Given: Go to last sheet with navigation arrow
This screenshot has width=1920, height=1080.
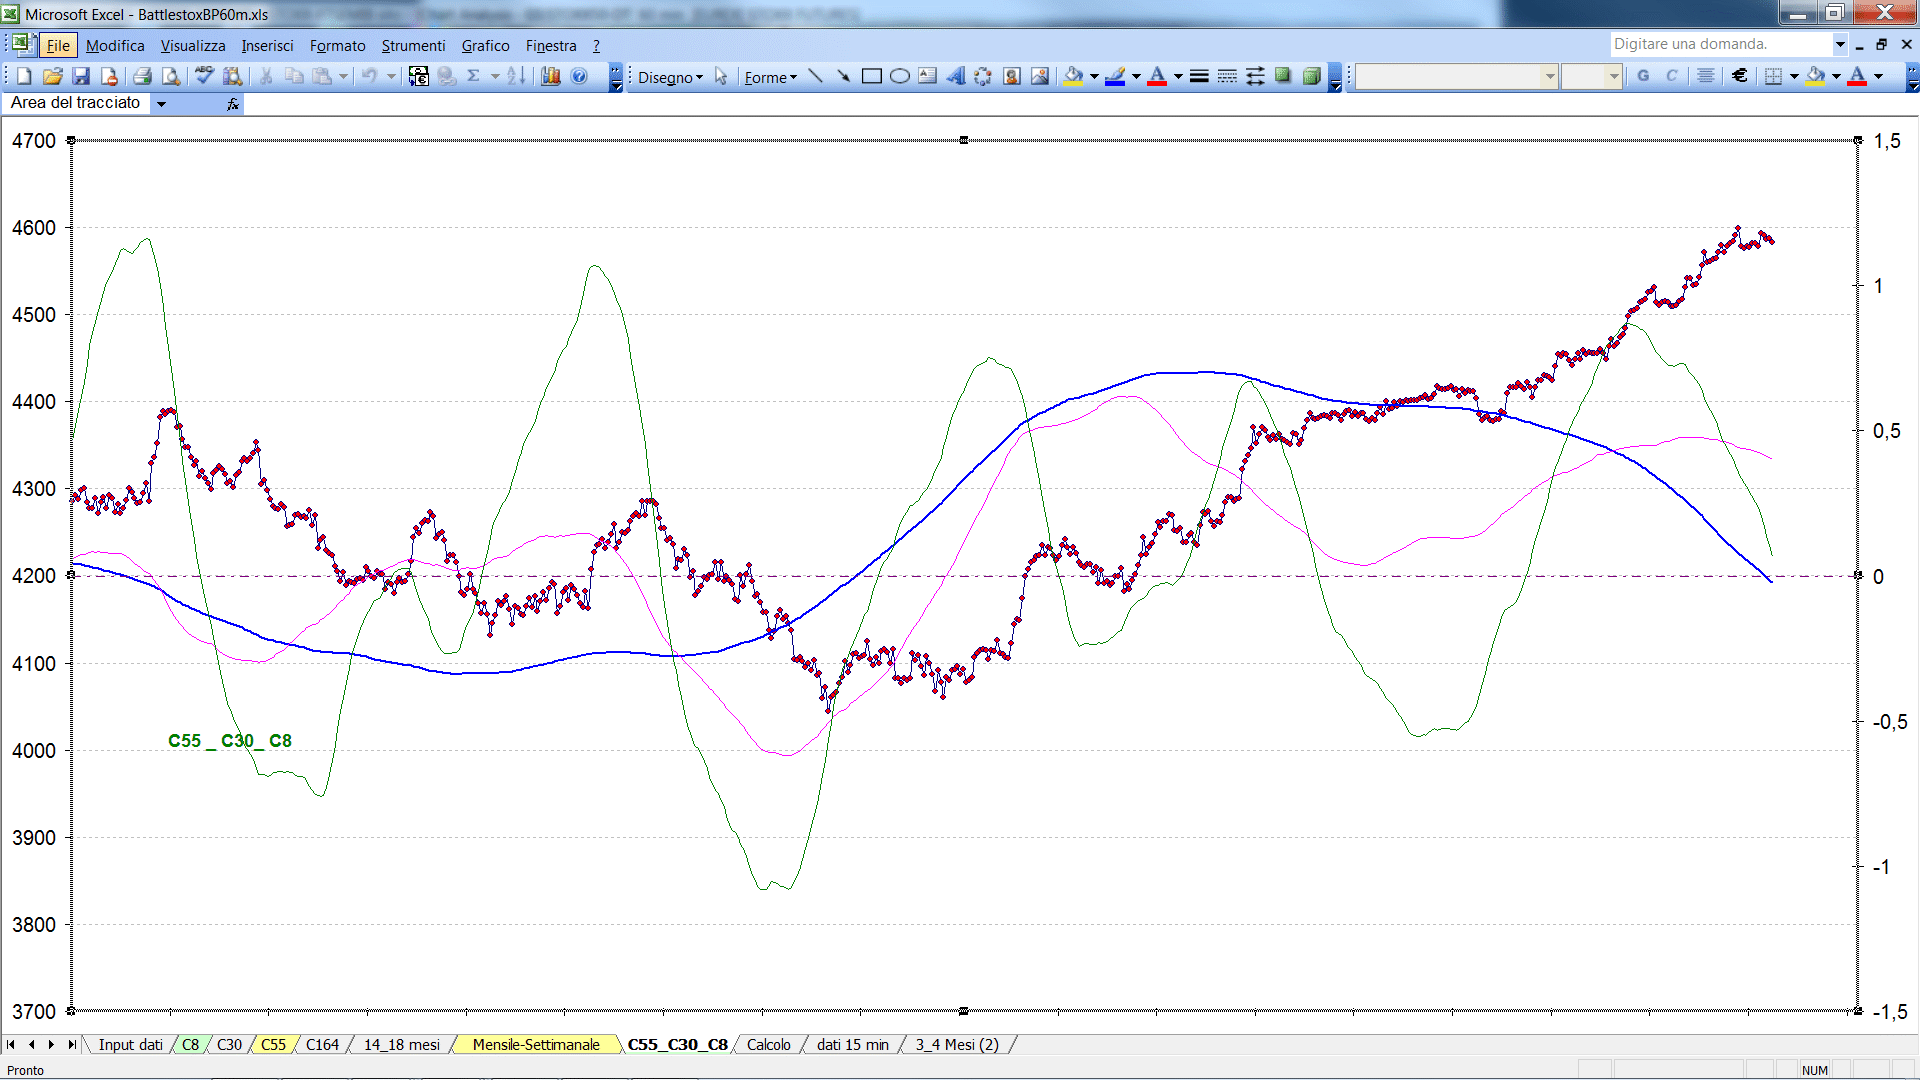Looking at the screenshot, I should [x=71, y=1045].
